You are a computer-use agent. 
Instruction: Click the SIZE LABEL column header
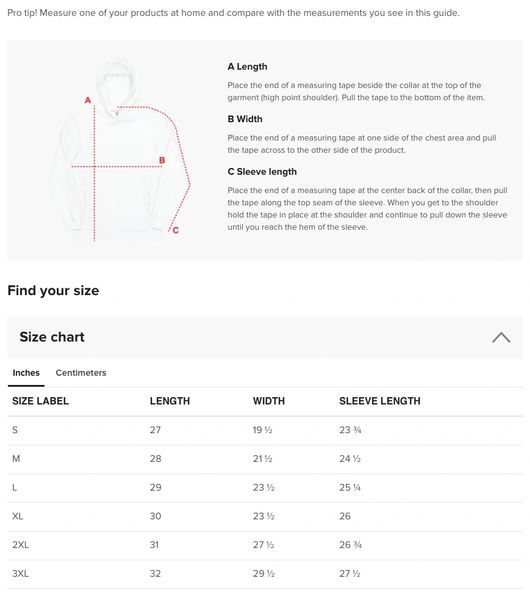point(41,401)
